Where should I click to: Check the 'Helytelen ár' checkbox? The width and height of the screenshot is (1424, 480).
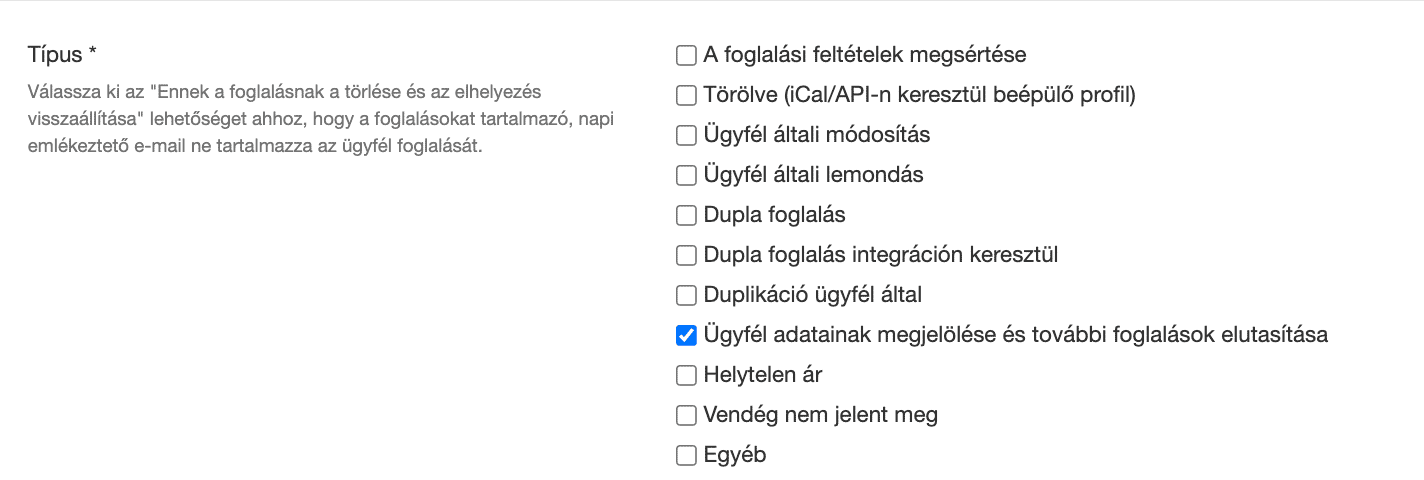pyautogui.click(x=686, y=375)
